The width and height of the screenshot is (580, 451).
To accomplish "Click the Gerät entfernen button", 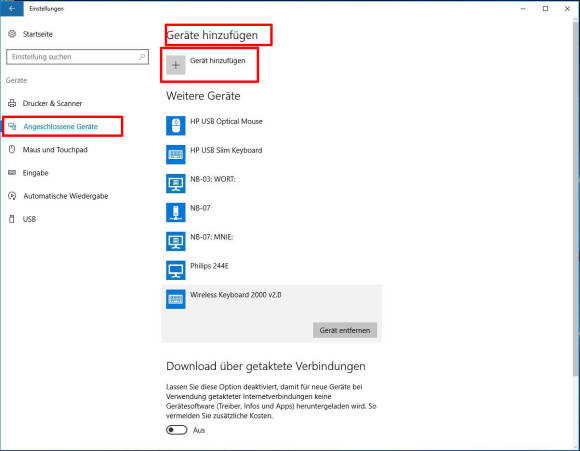I will point(345,330).
